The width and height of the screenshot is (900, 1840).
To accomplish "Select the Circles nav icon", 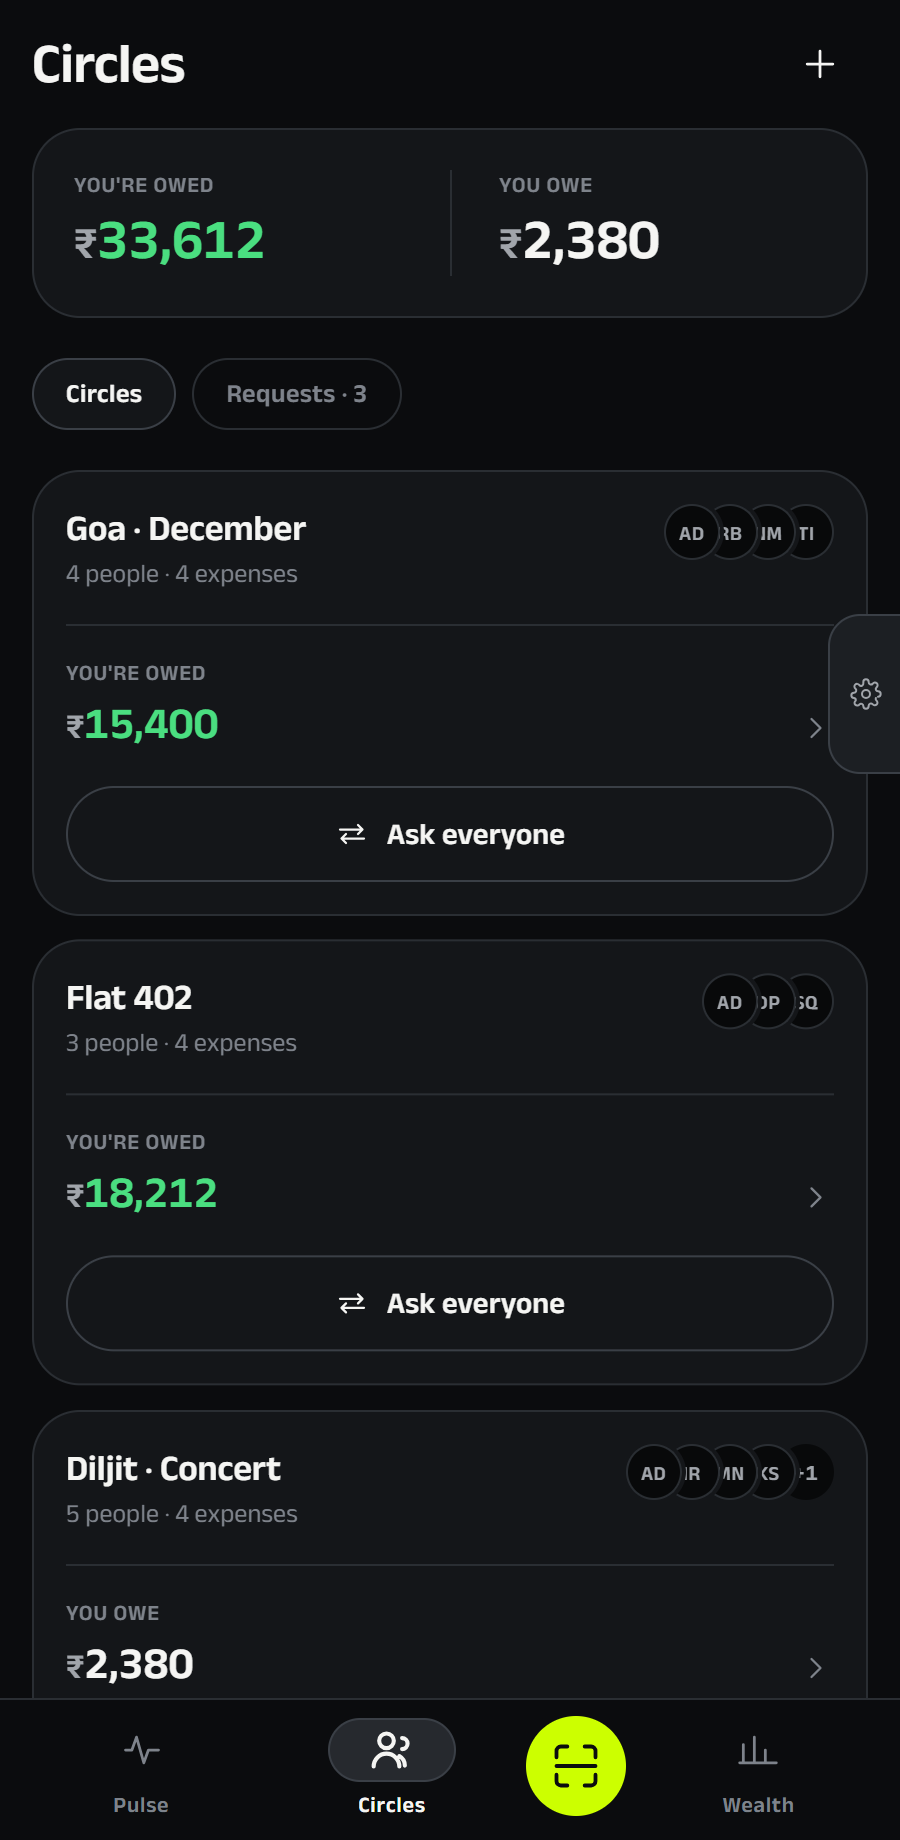I will point(392,1750).
